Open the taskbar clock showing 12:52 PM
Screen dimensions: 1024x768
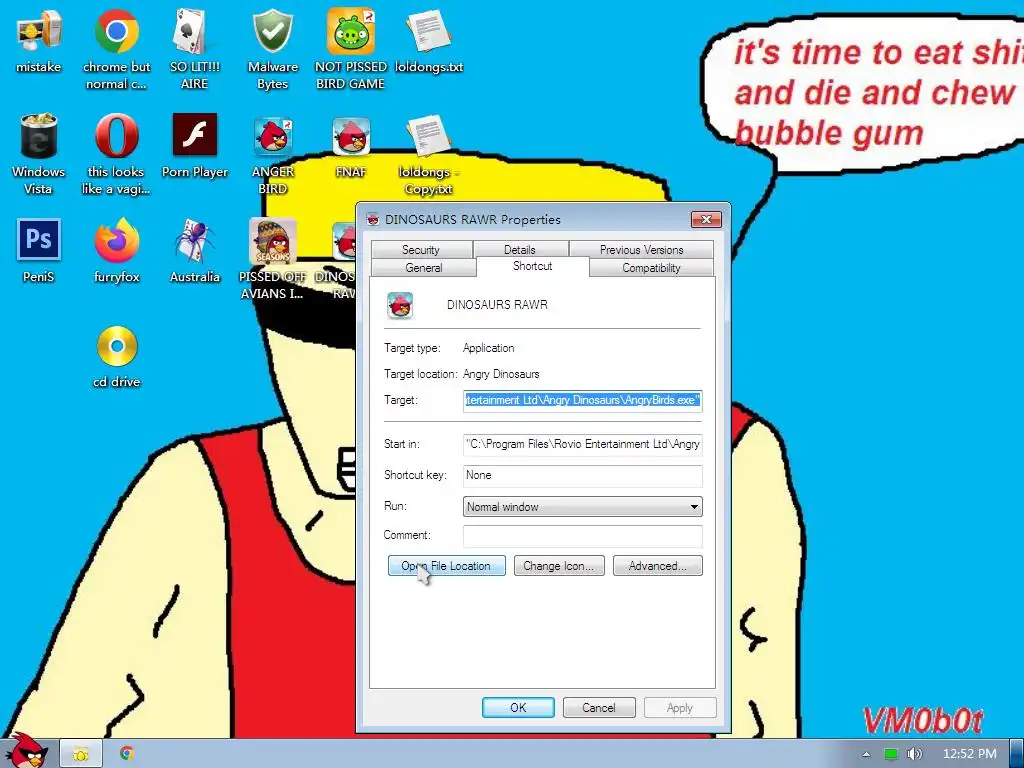point(970,754)
